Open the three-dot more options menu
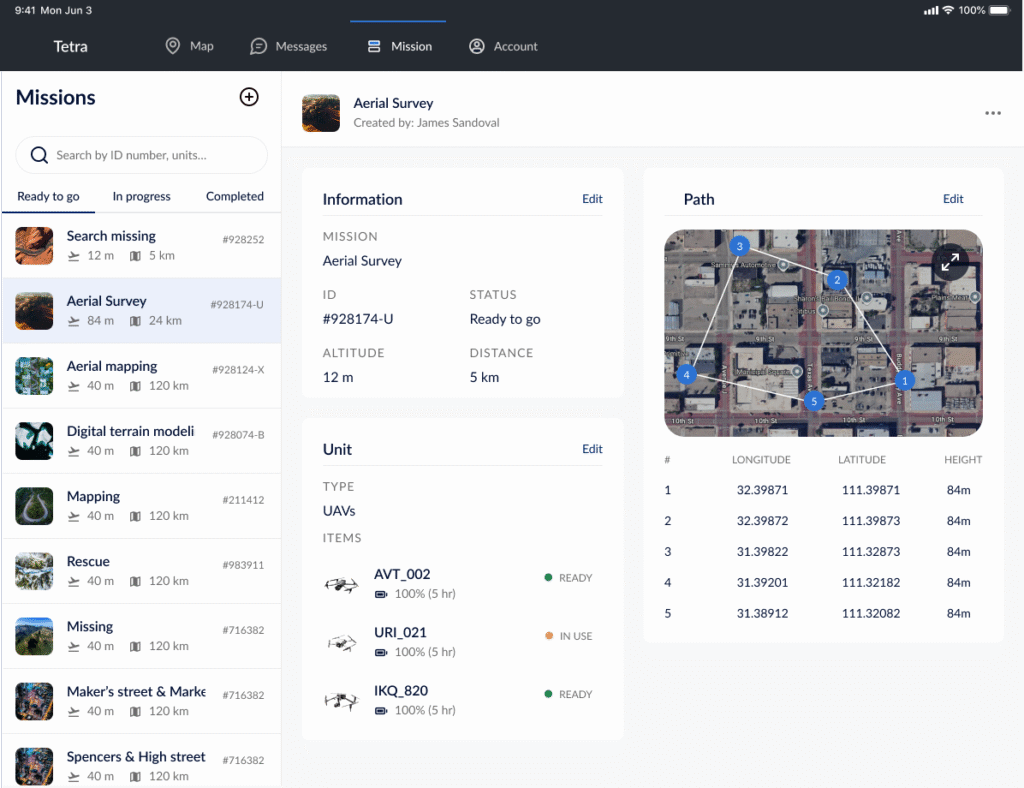Screen dimensions: 1024x788 (x=992, y=113)
